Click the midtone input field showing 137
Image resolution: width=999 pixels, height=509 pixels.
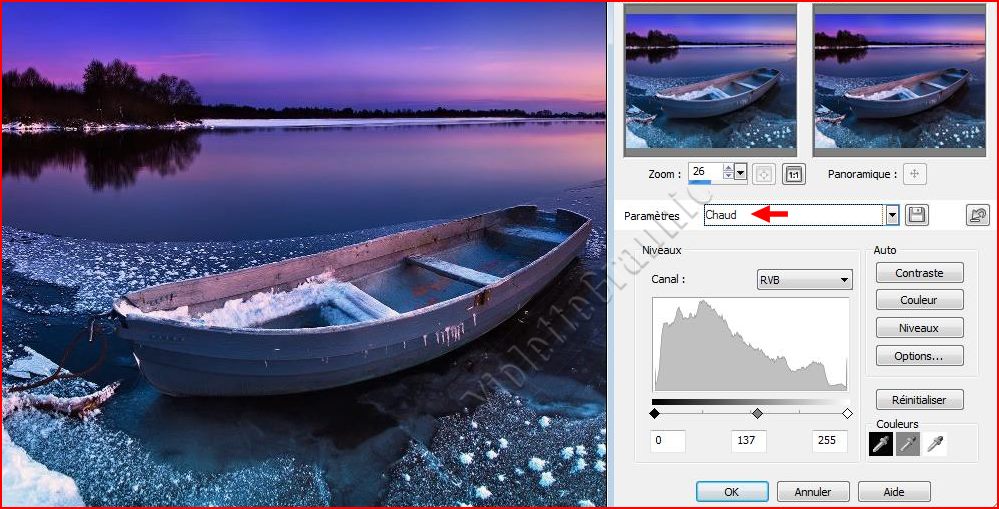748,441
